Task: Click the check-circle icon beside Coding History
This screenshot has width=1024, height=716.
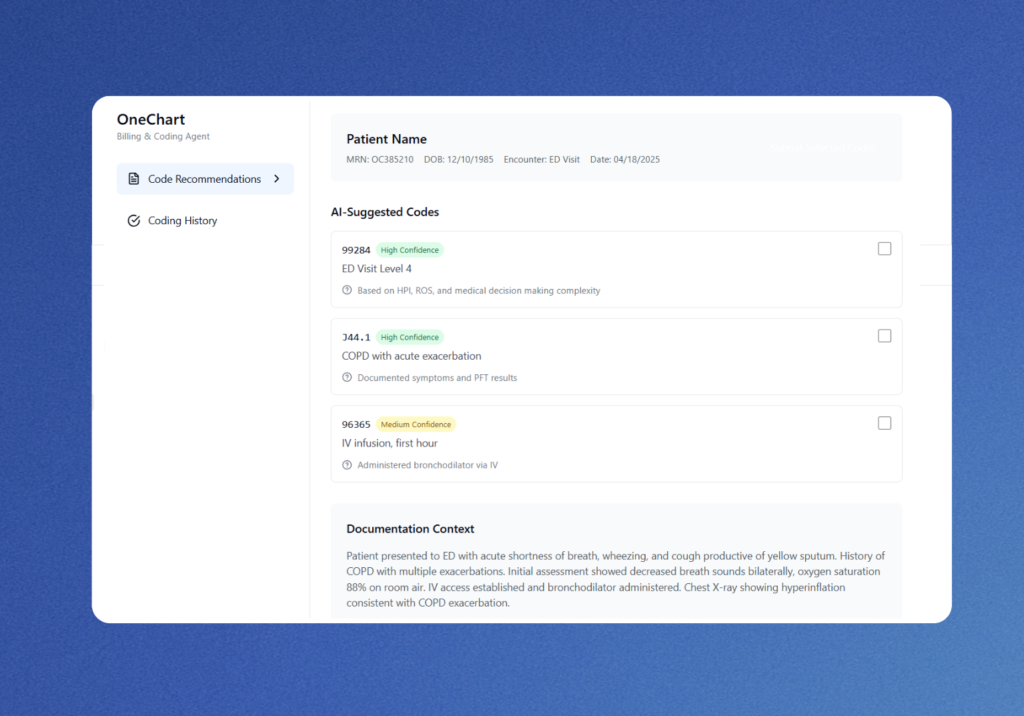Action: 133,220
